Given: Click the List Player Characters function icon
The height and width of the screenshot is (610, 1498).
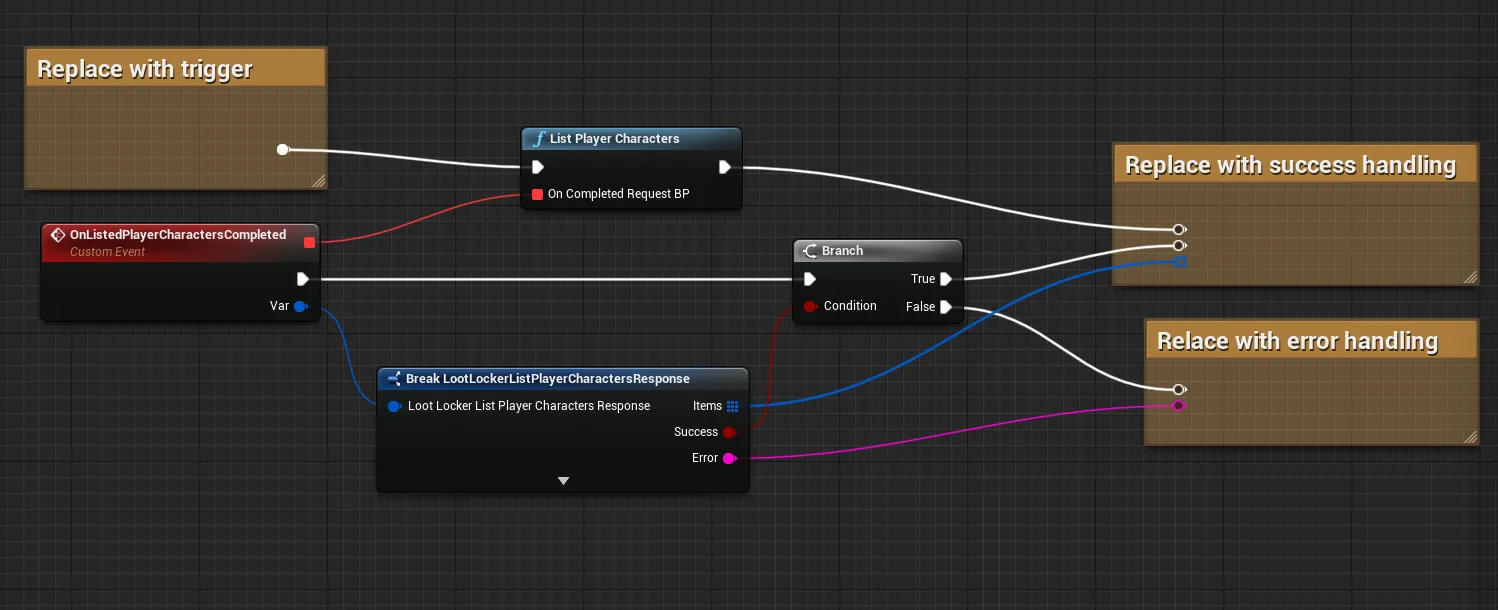Looking at the screenshot, I should pos(538,139).
